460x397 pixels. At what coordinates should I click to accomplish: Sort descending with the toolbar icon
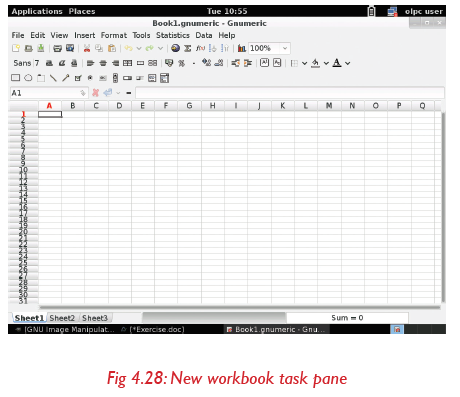pyautogui.click(x=225, y=48)
